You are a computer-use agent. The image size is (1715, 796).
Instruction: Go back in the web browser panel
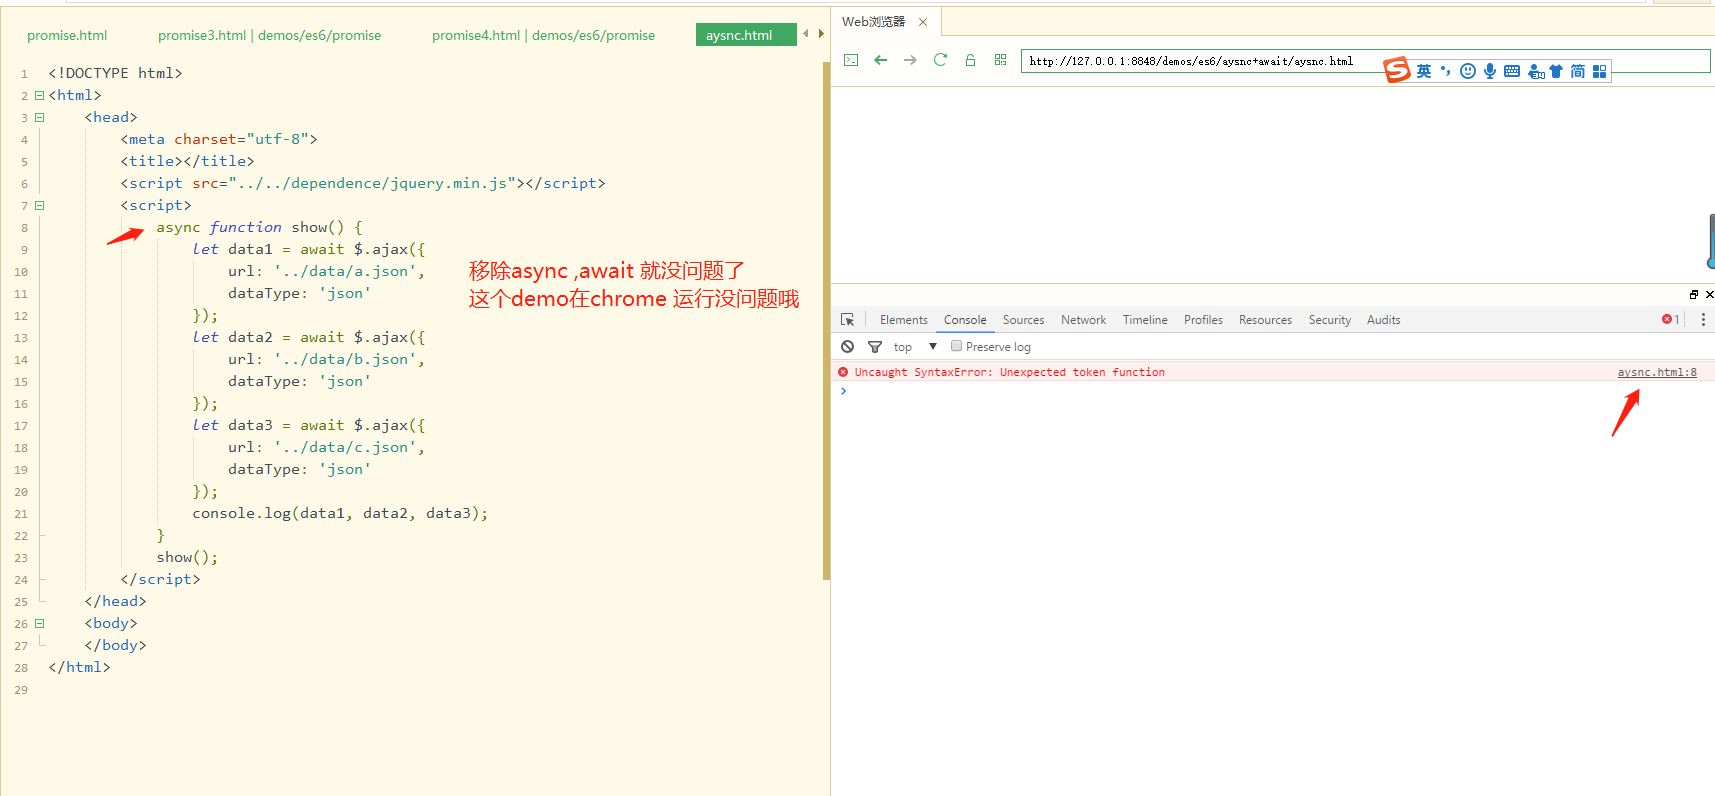pos(880,60)
